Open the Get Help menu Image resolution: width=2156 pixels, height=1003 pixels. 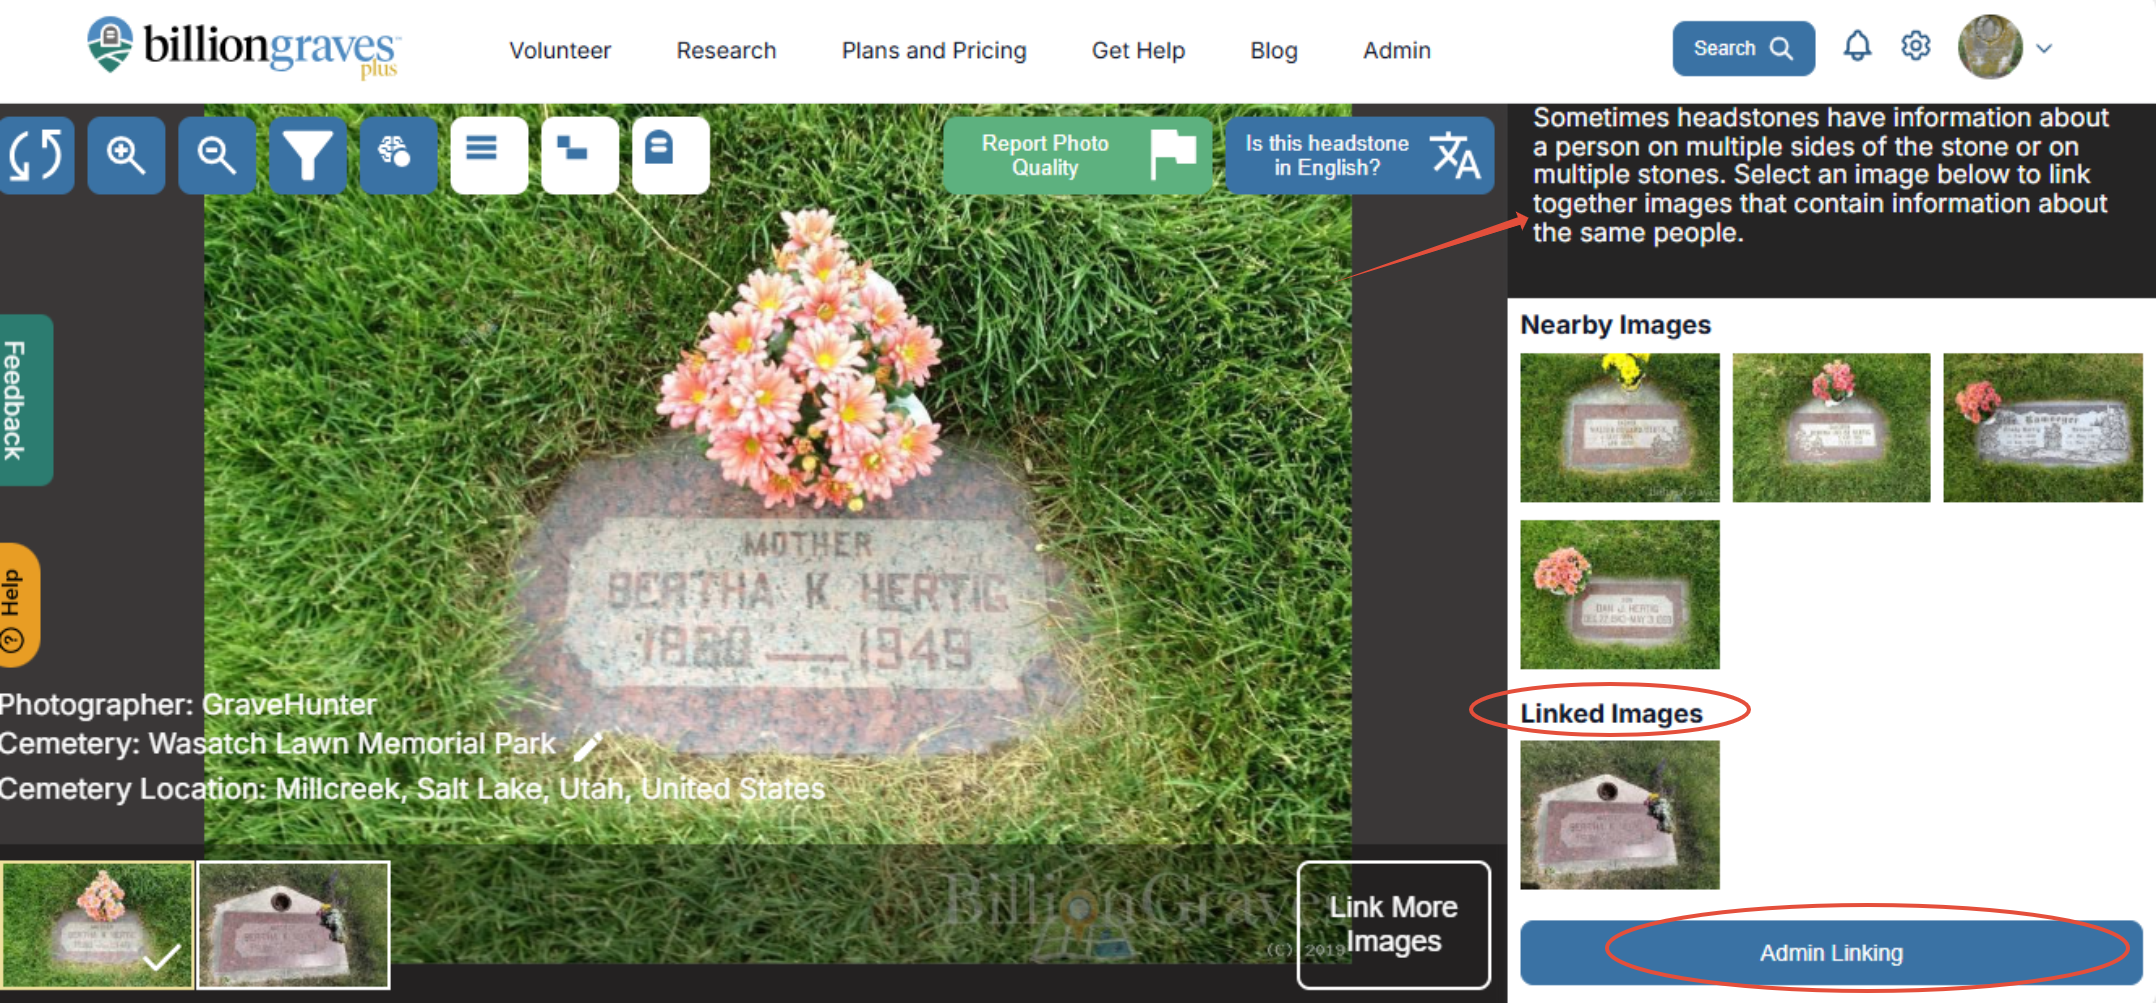(x=1138, y=50)
